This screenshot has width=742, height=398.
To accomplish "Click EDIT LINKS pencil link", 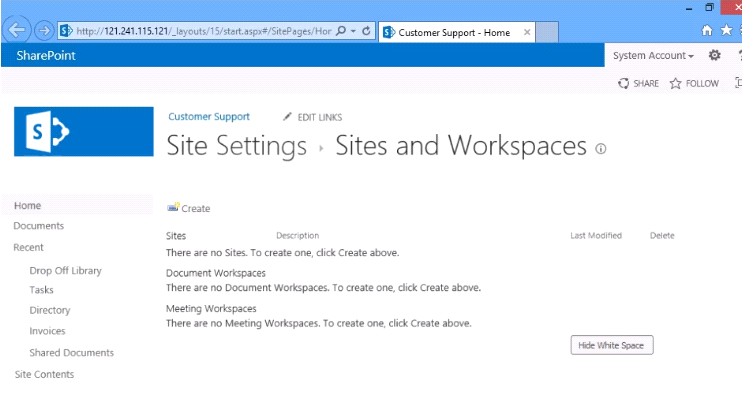I will coord(312,117).
